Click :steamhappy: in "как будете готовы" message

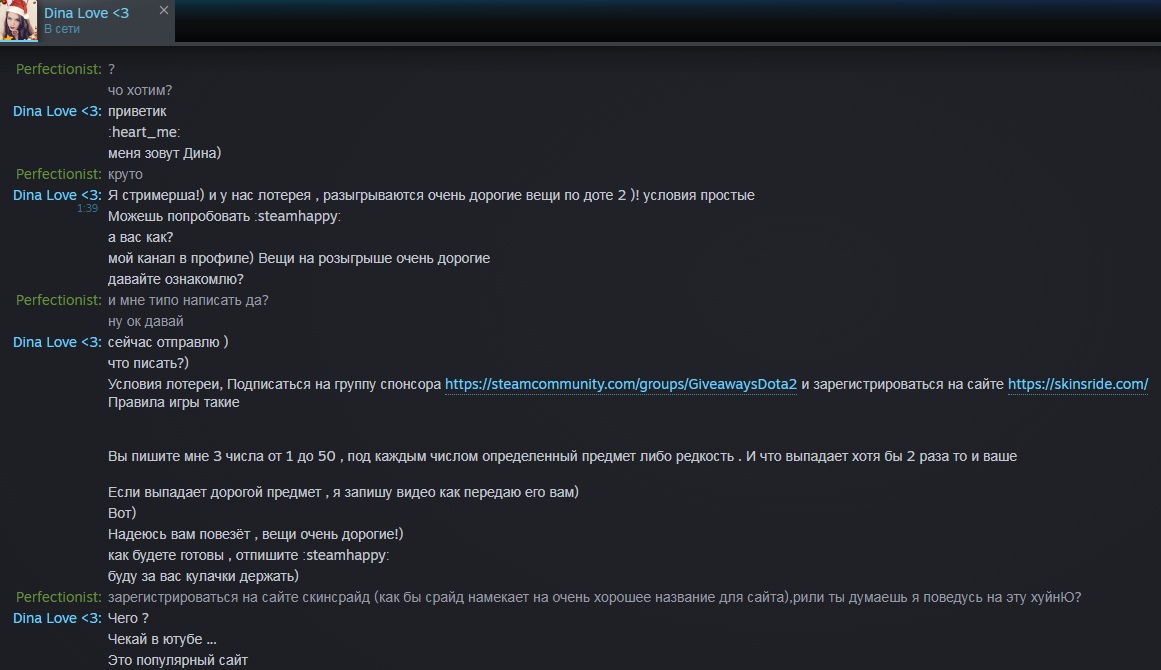tap(345, 555)
